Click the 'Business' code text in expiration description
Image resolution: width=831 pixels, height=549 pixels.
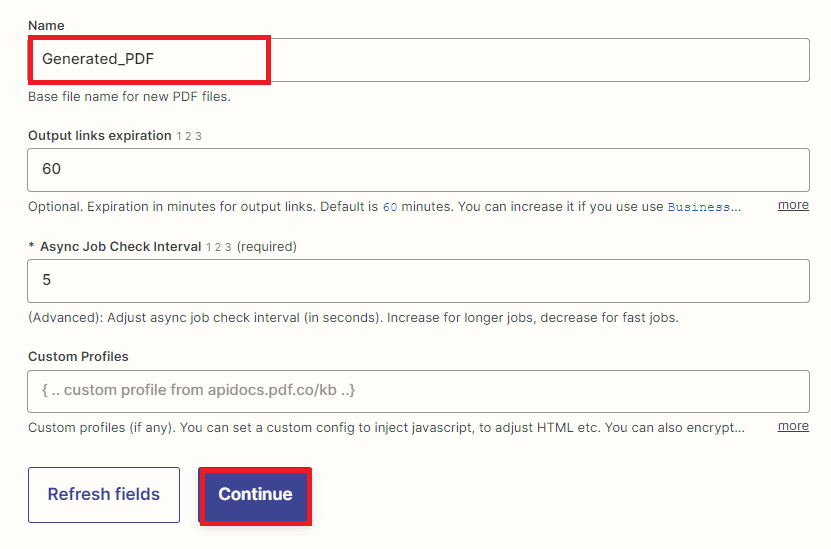[x=704, y=207]
